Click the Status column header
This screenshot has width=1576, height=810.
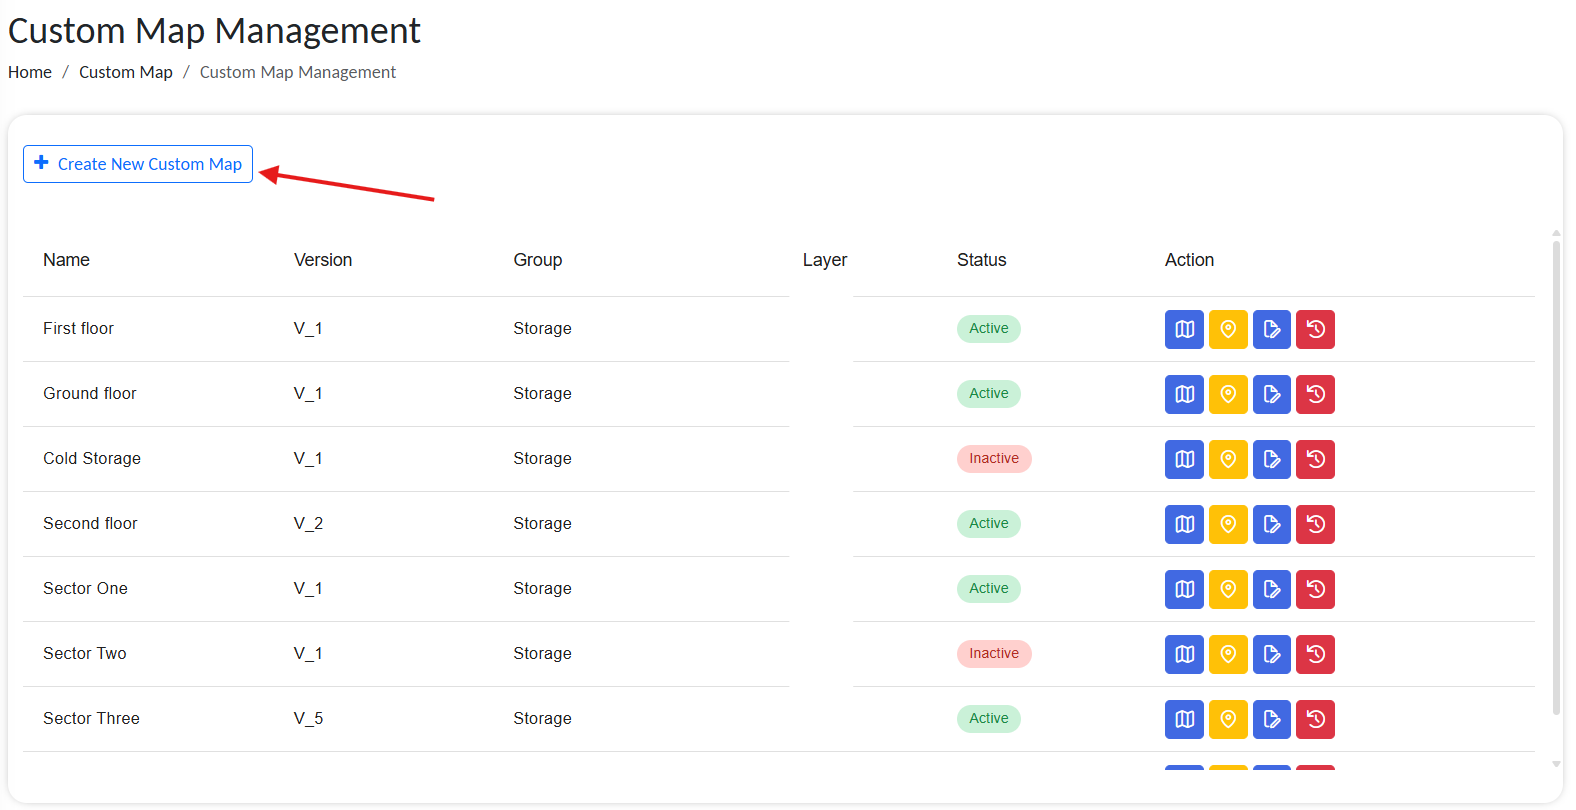click(x=981, y=260)
